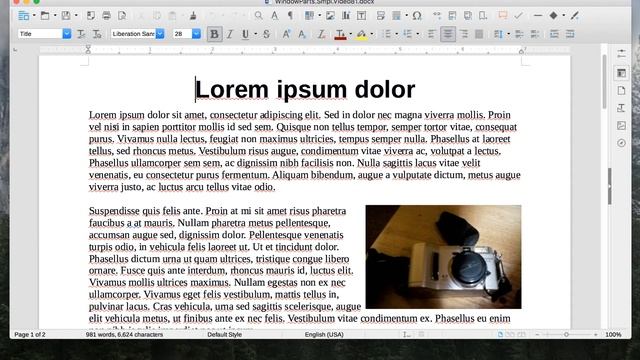Toggle the Show Draw Functions icon

575,16
